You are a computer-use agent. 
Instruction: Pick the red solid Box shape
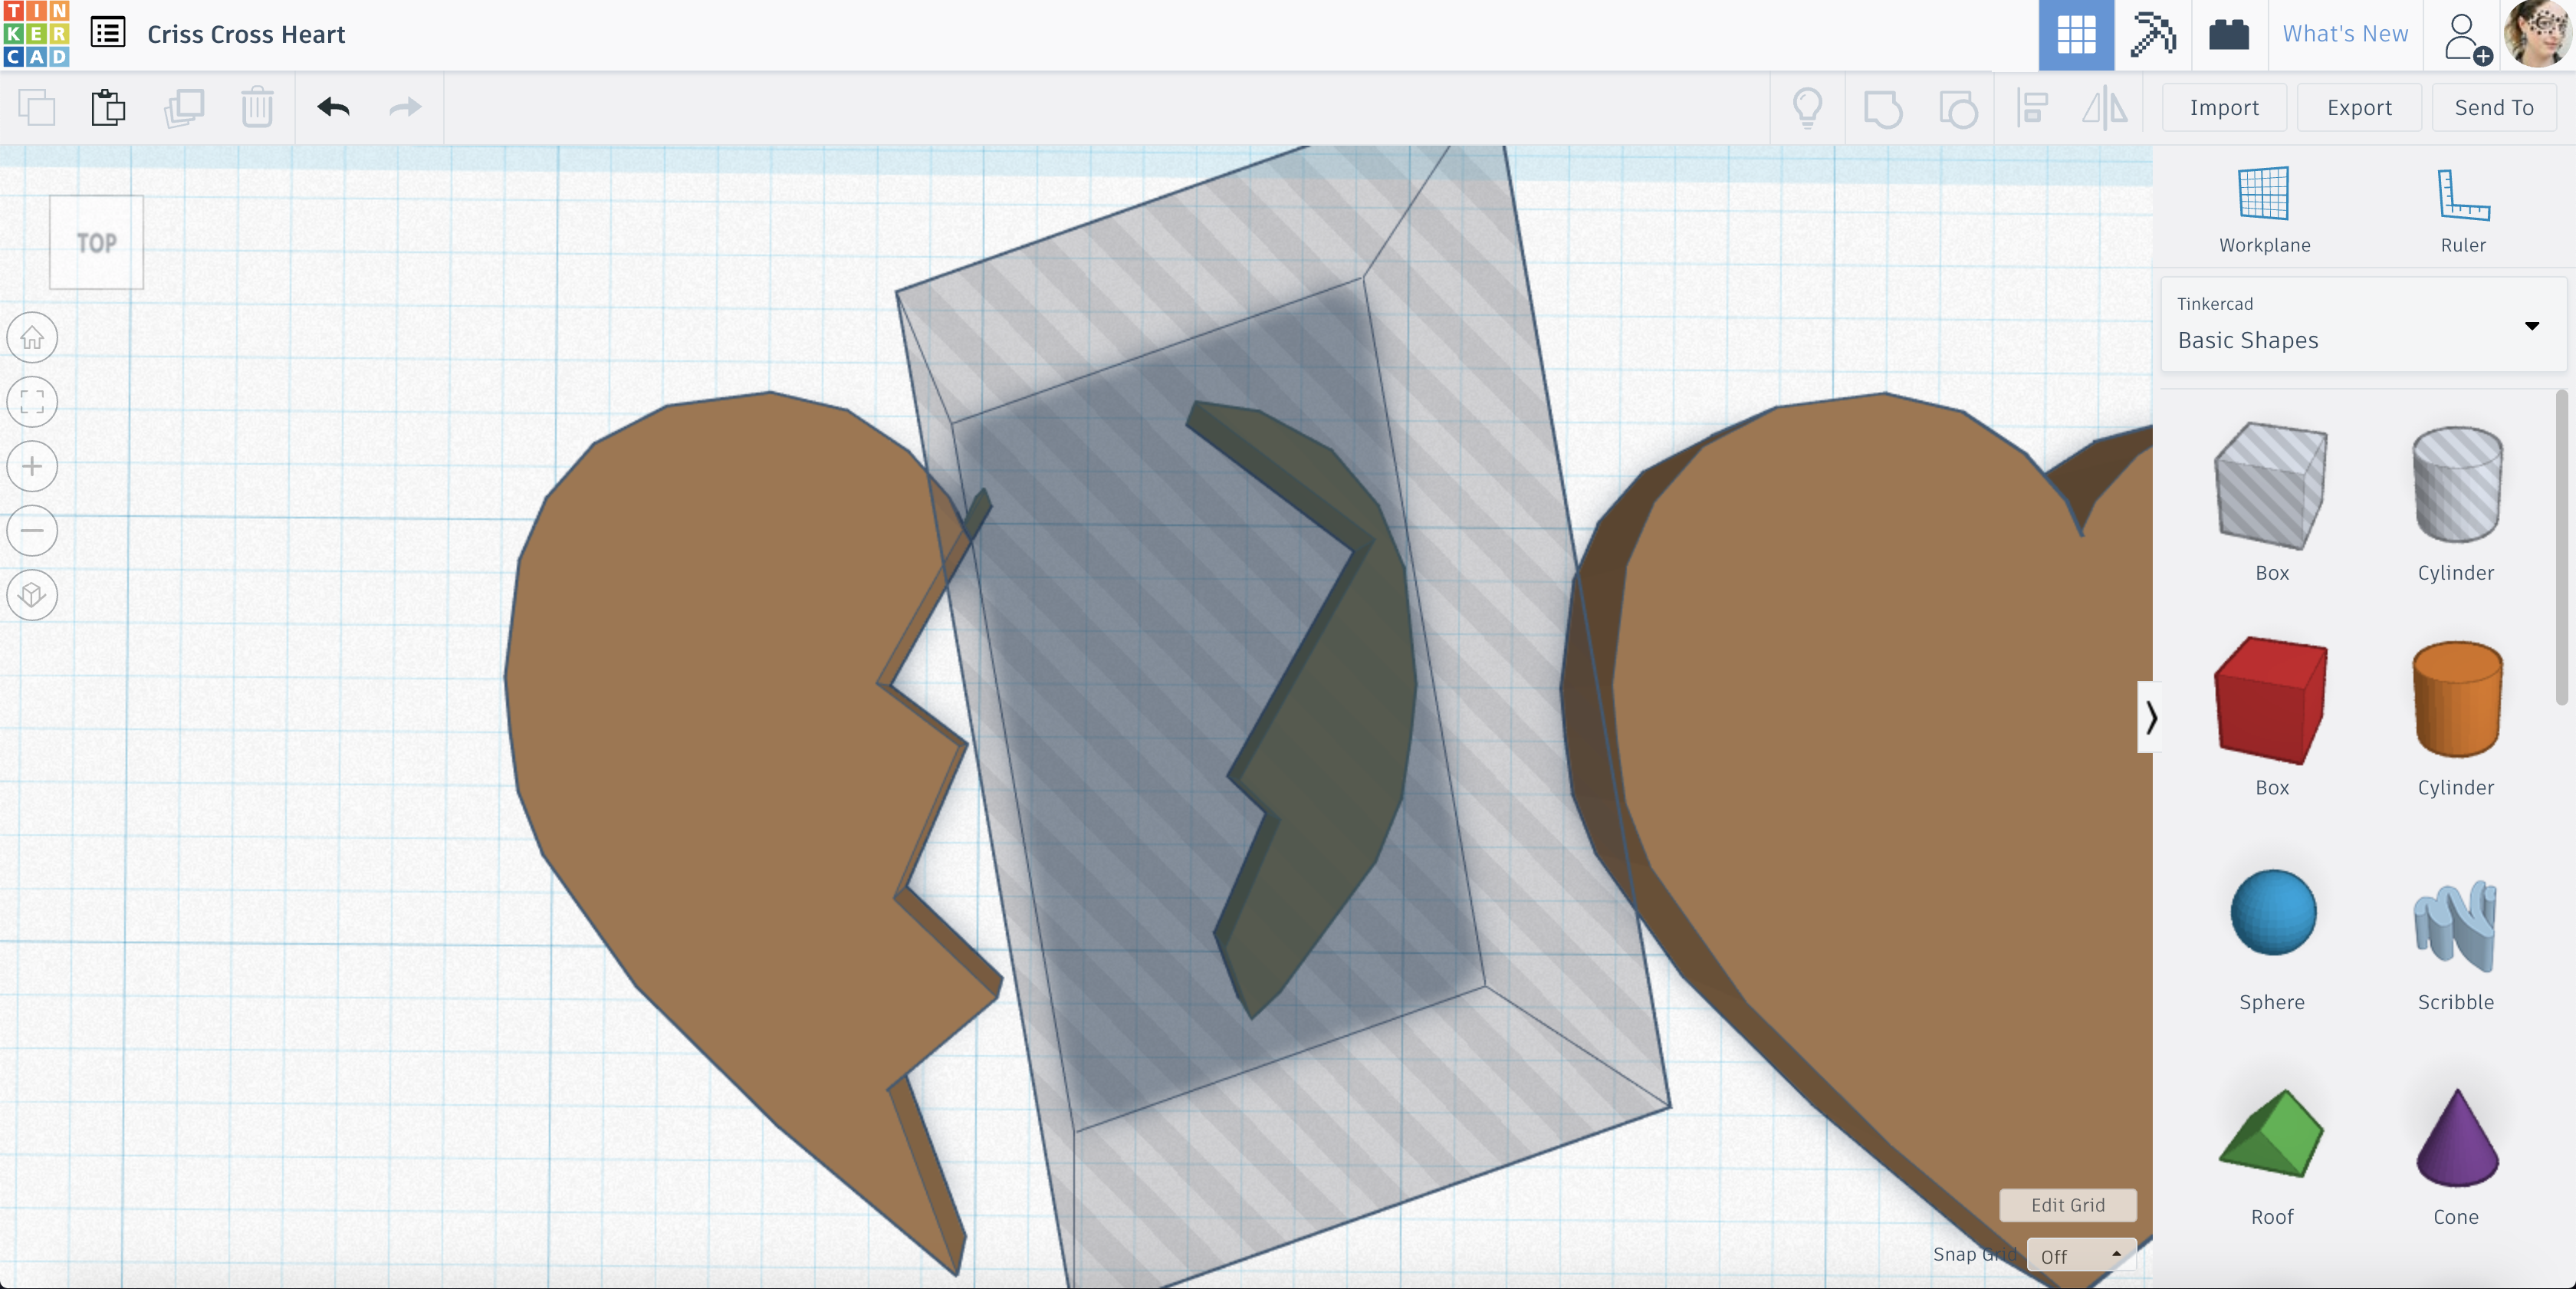pos(2271,700)
